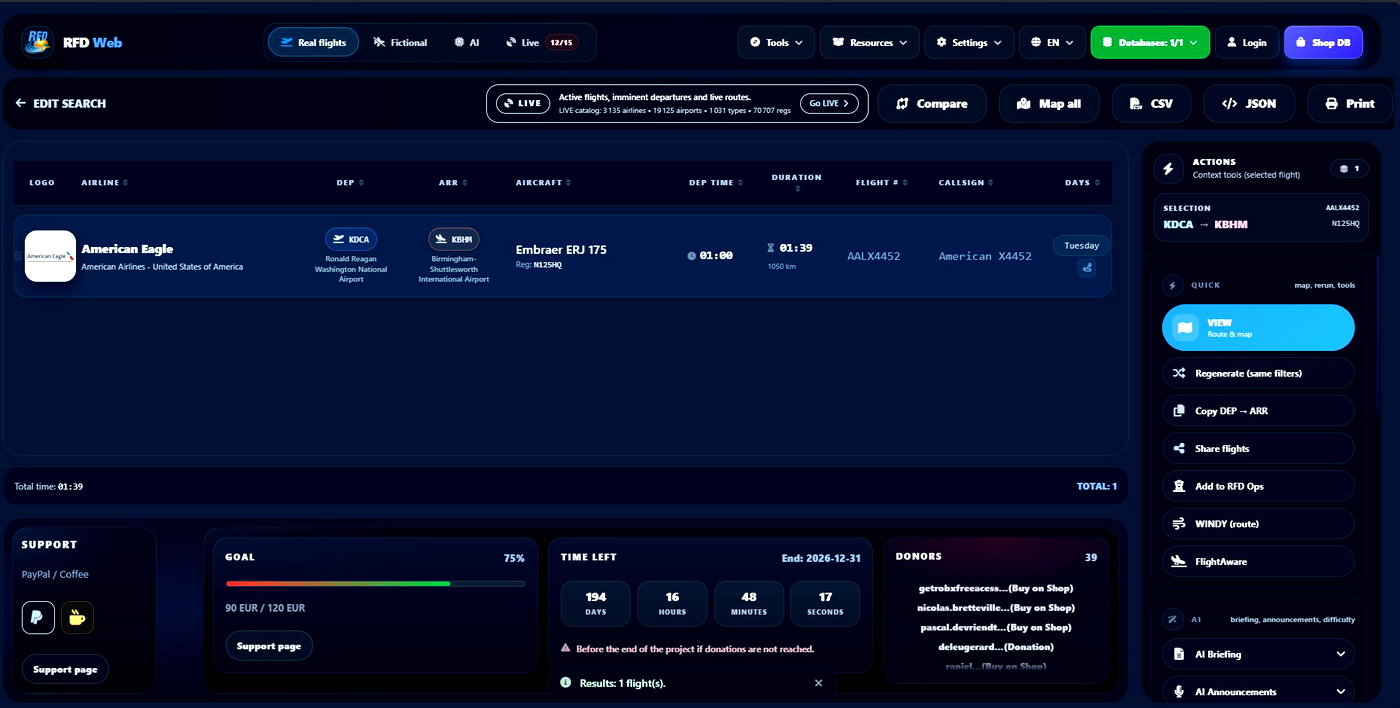The width and height of the screenshot is (1400, 708).
Task: Sort by DURATION column header
Action: pos(796,182)
